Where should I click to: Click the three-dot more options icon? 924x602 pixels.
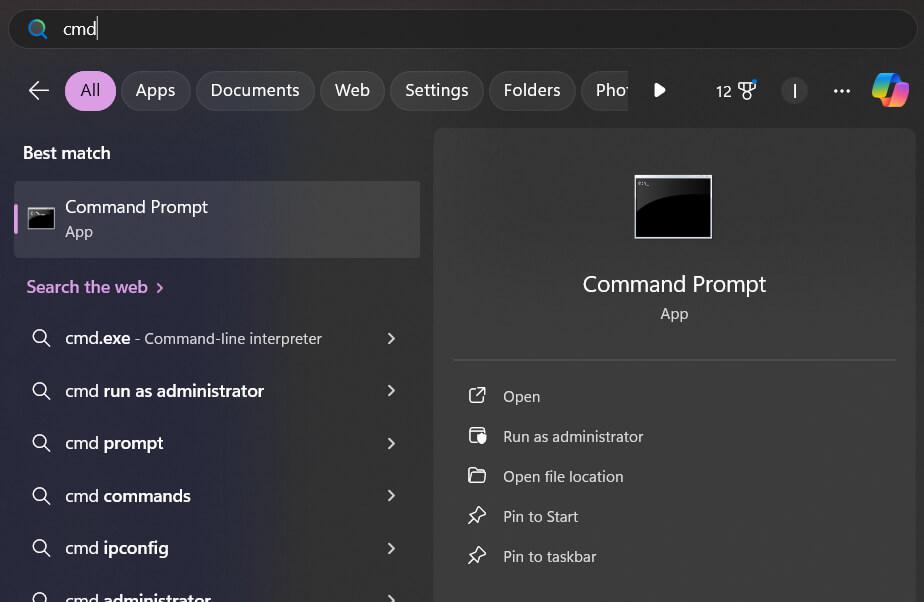[842, 91]
